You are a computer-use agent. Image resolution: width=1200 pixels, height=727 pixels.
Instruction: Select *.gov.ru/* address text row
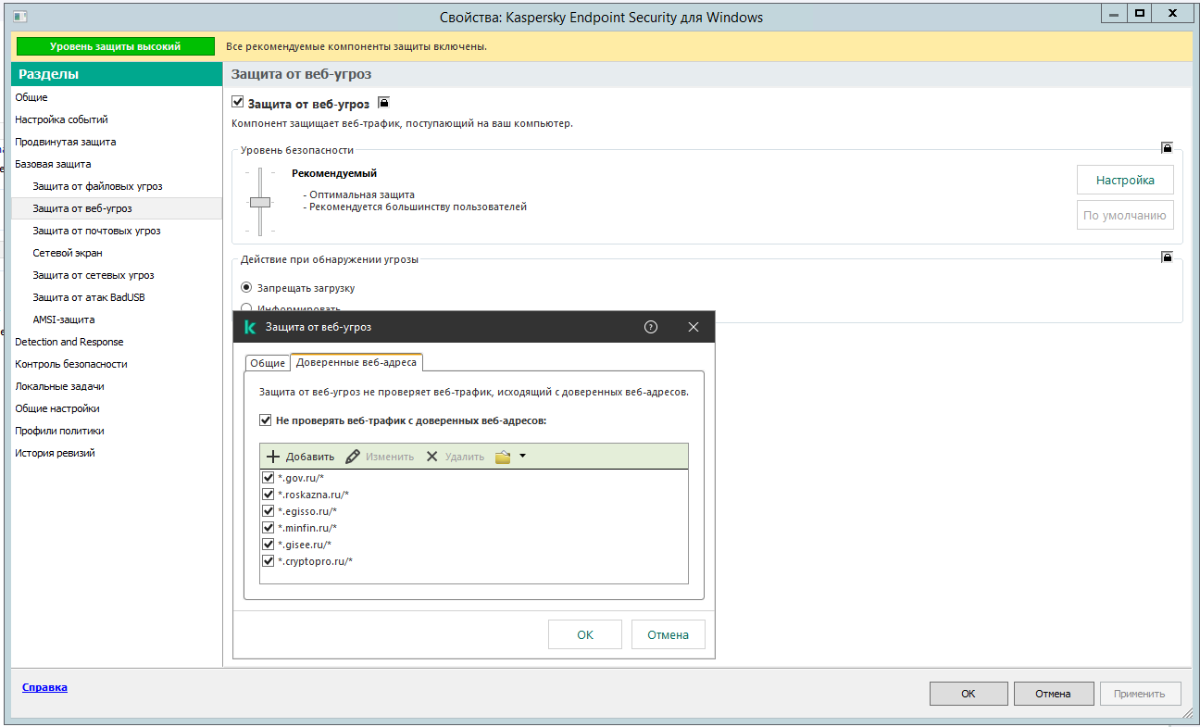pyautogui.click(x=301, y=478)
